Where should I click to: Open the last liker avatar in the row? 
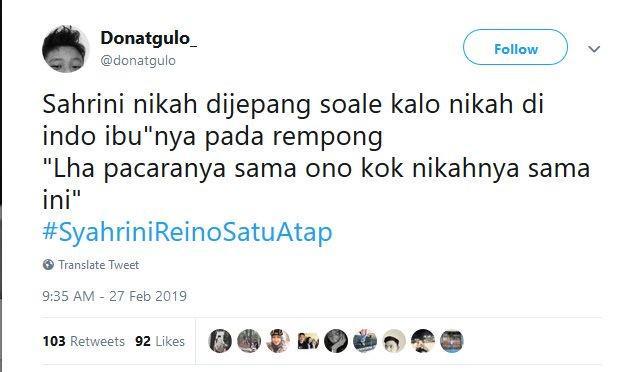452,341
